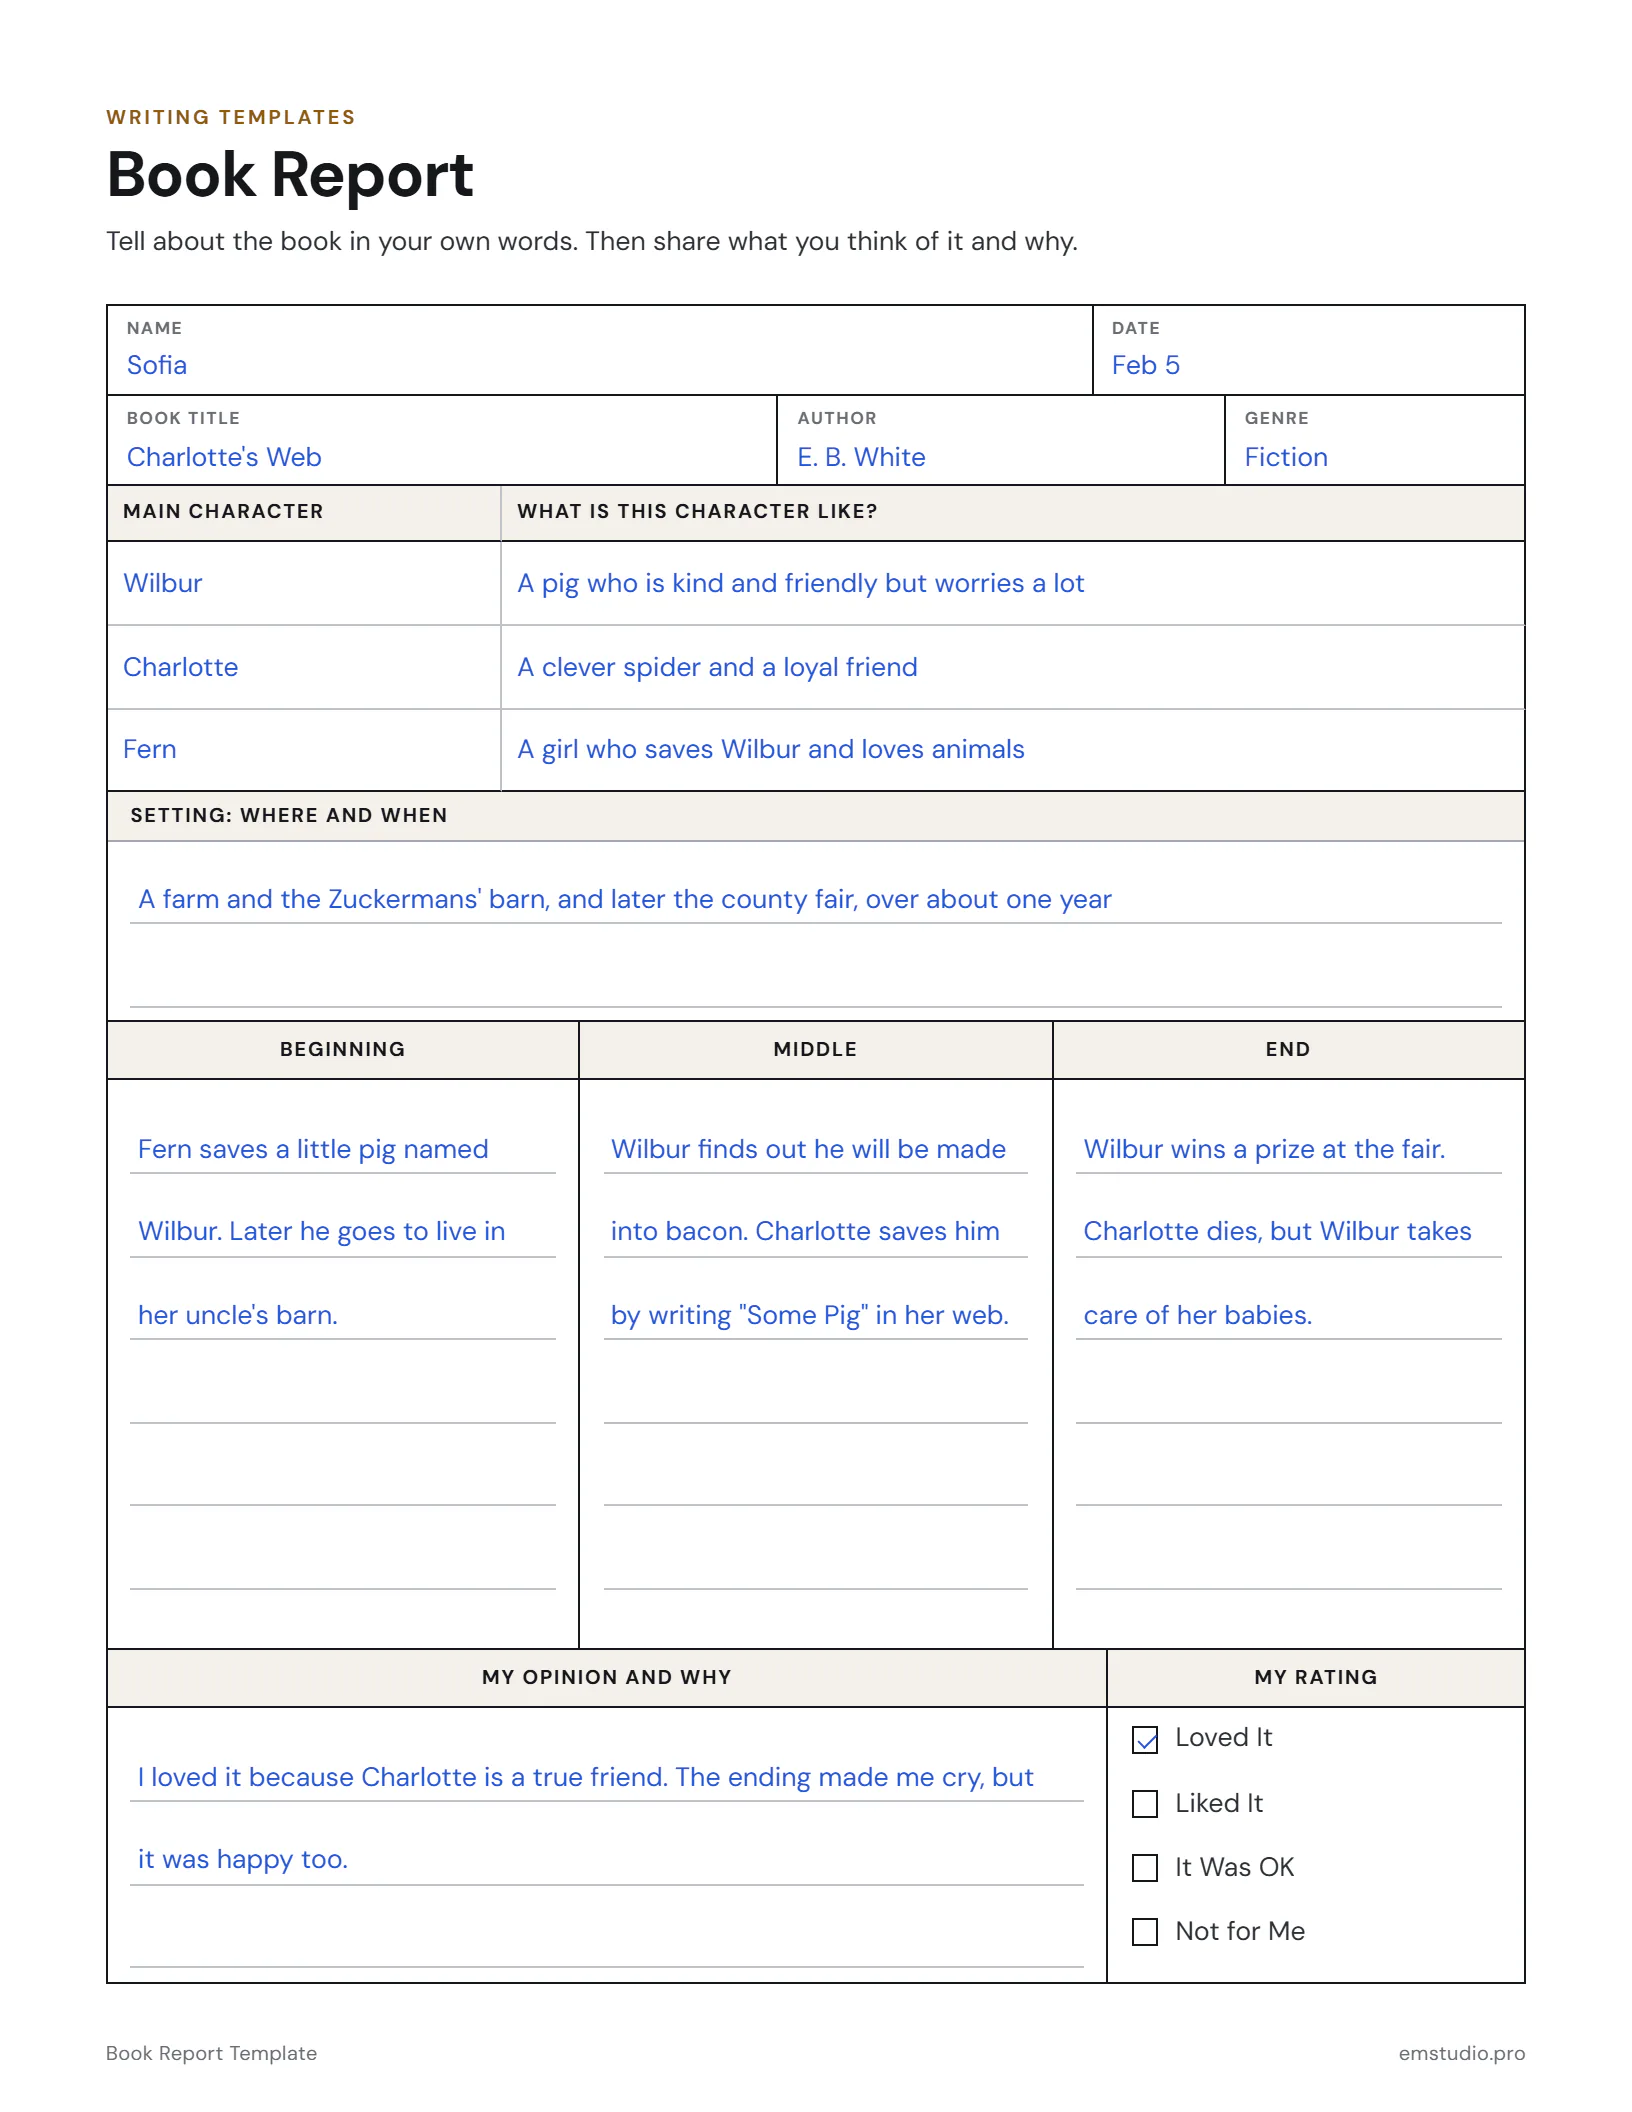The image size is (1632, 2112).
Task: Check the Loved It checkbox
Action: 1145,1740
